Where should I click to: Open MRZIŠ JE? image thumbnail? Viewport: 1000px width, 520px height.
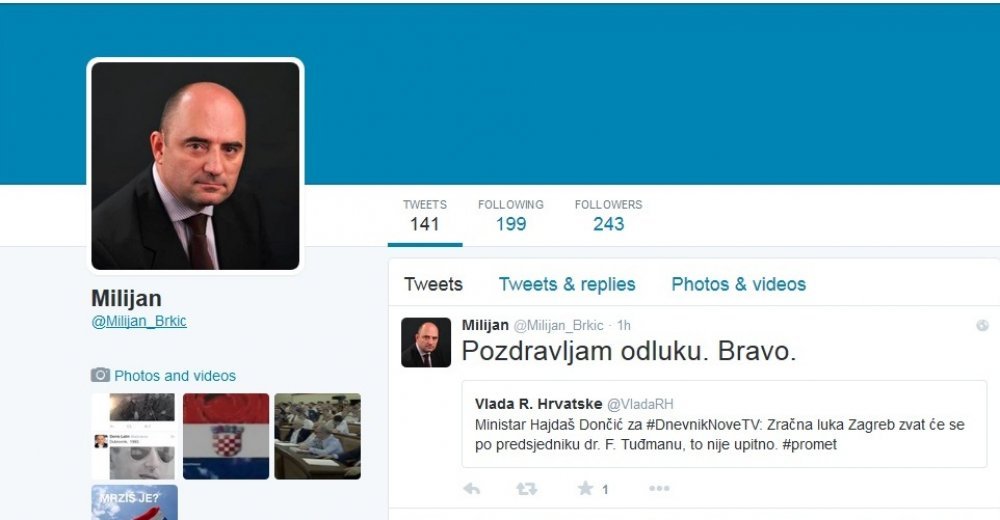(135, 503)
